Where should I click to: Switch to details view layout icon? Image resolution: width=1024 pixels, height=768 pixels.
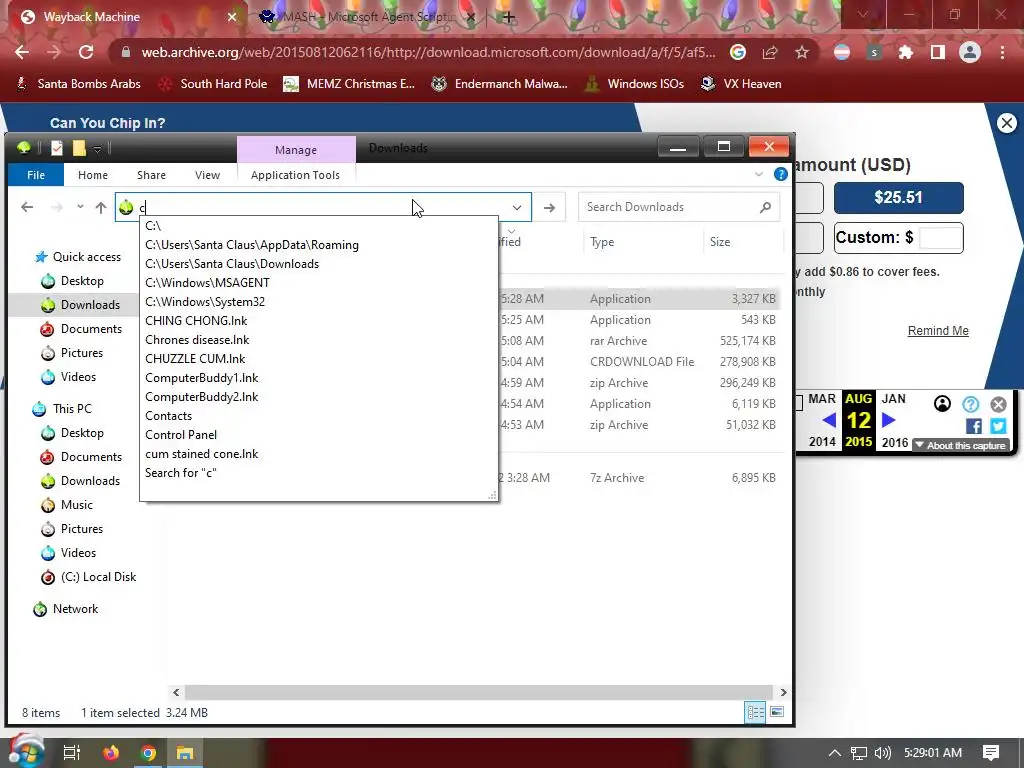(756, 712)
